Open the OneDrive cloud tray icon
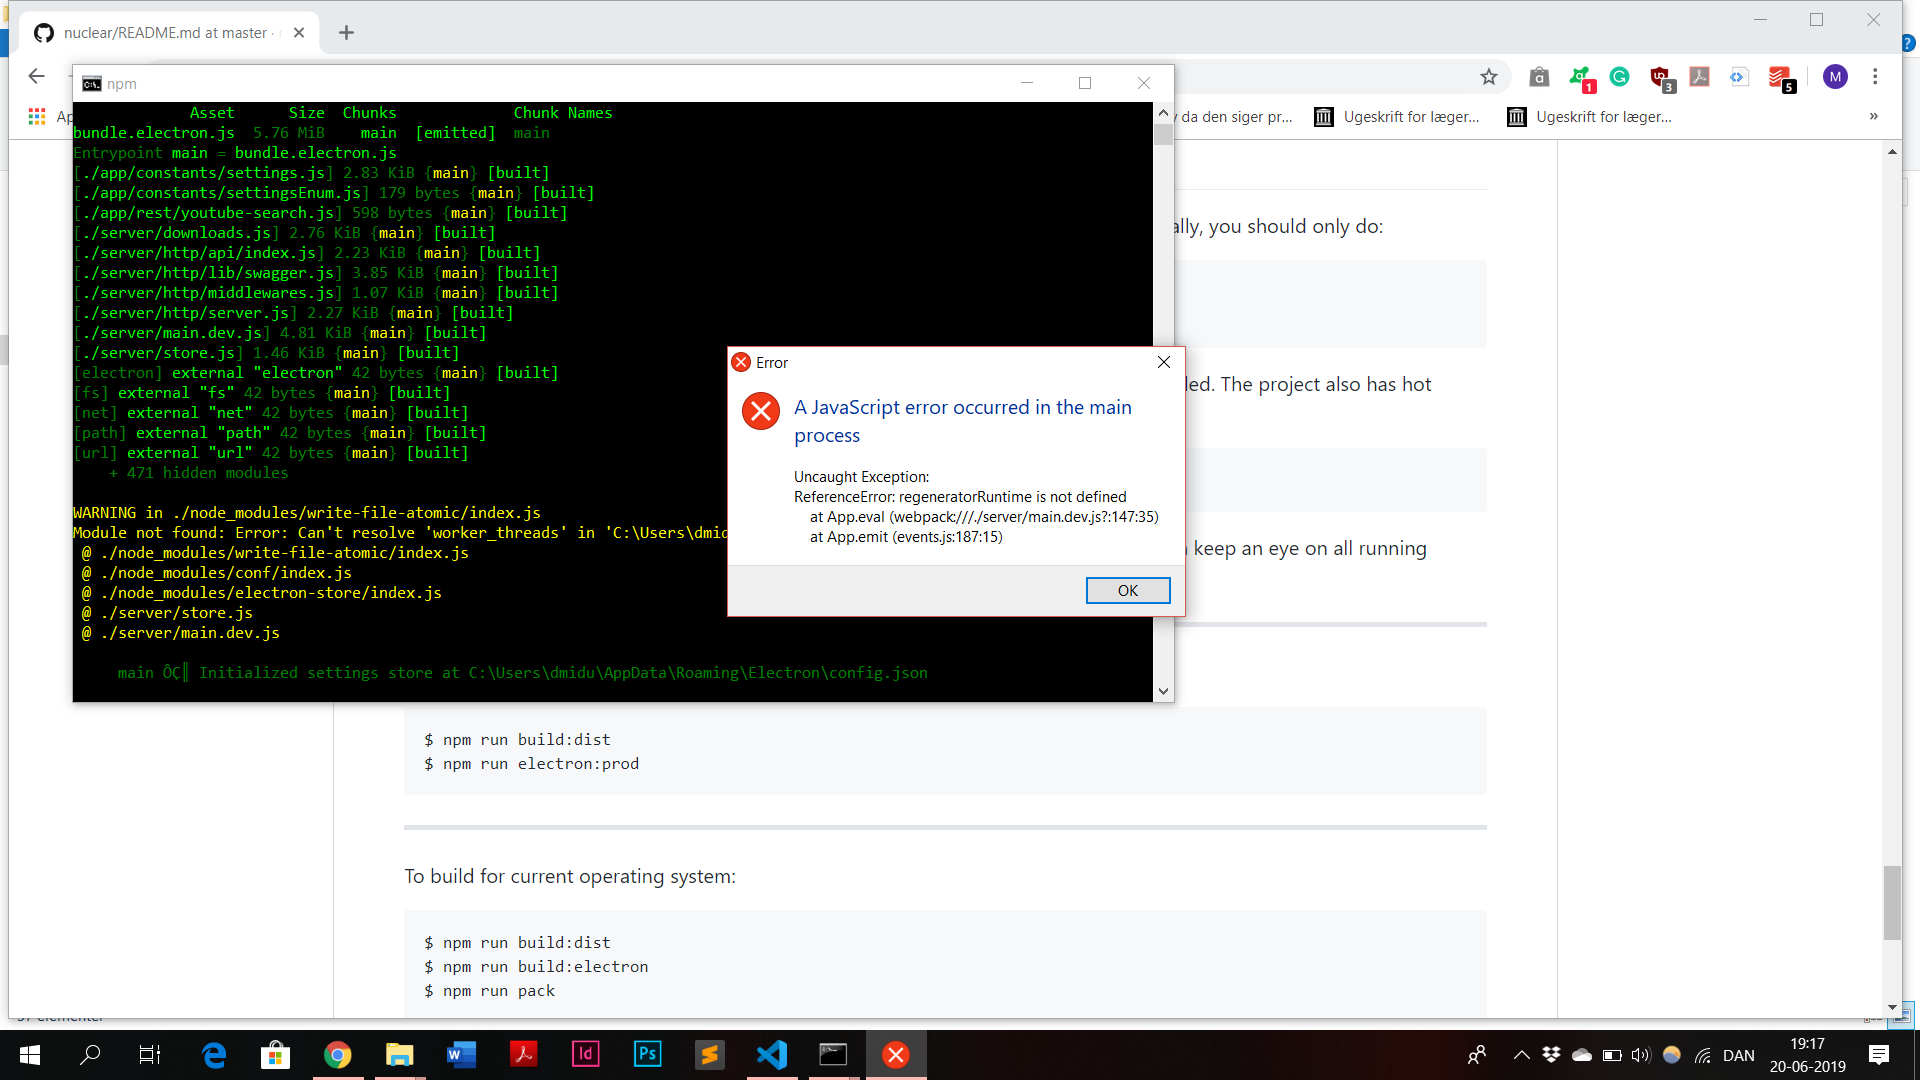1920x1080 pixels. tap(1582, 1054)
